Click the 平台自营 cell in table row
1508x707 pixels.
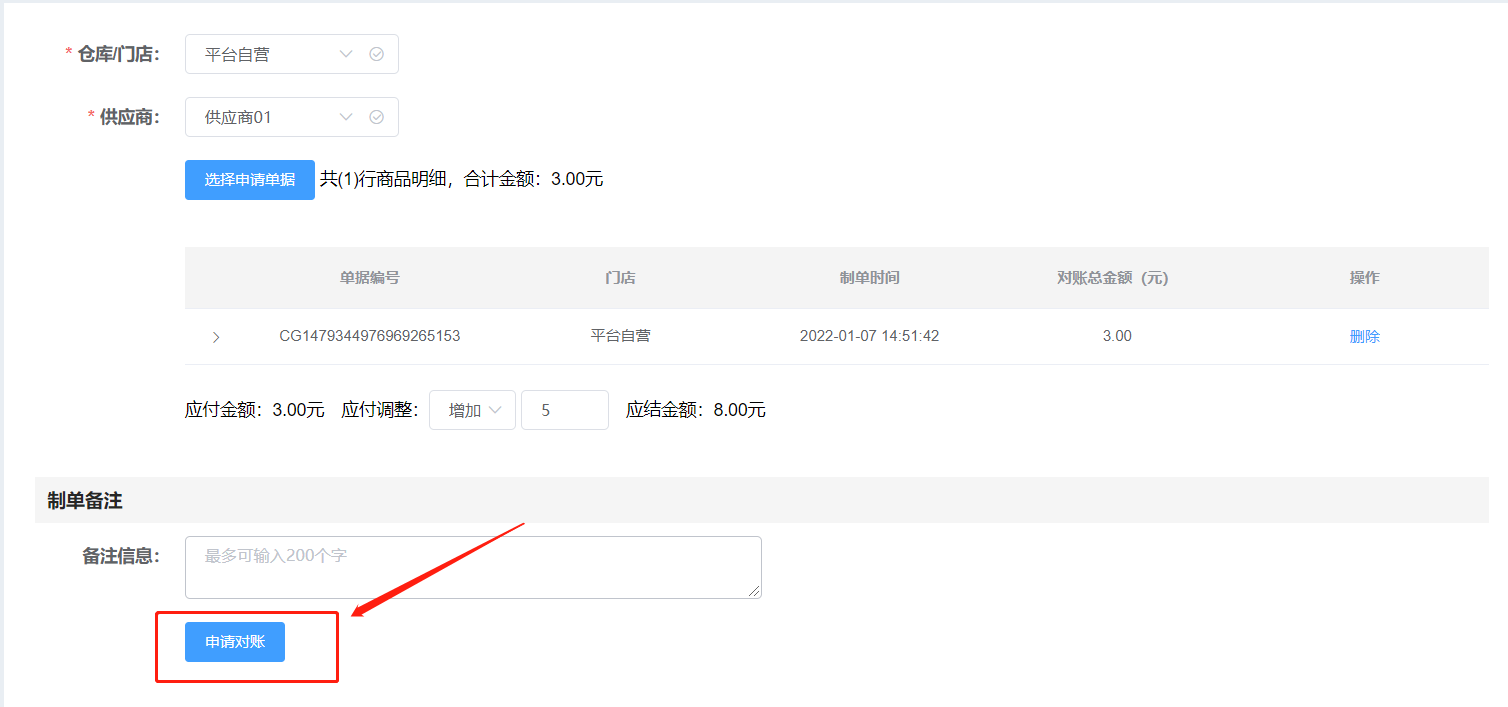(620, 336)
